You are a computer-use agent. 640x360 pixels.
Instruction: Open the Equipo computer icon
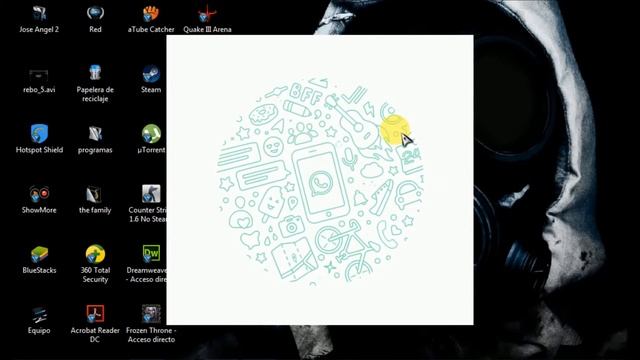(x=39, y=315)
